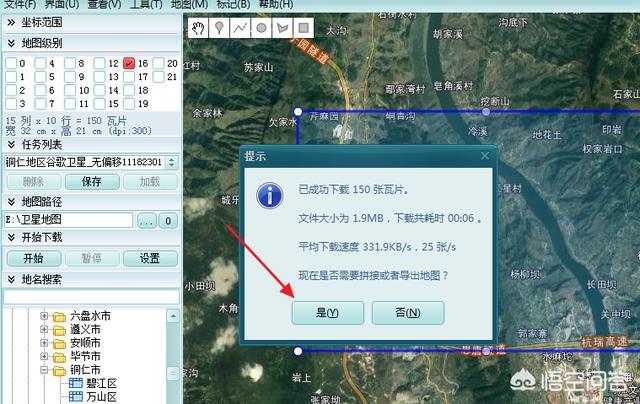Select the circle selection tool
Viewport: 640px width, 404px height.
pos(261,27)
